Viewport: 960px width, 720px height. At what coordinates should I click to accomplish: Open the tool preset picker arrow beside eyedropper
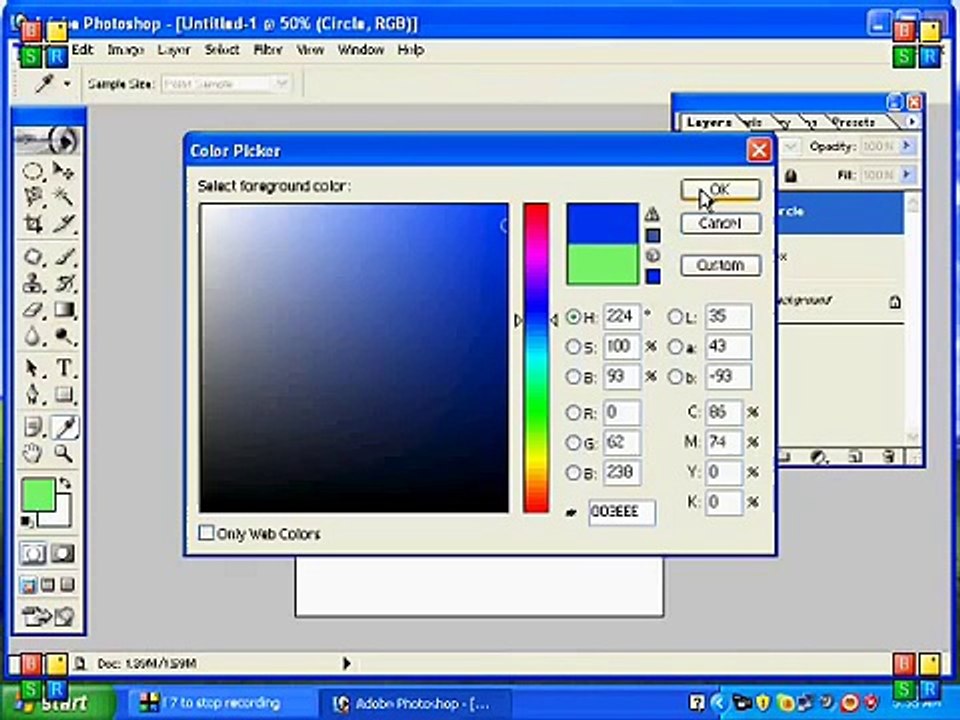[67, 84]
